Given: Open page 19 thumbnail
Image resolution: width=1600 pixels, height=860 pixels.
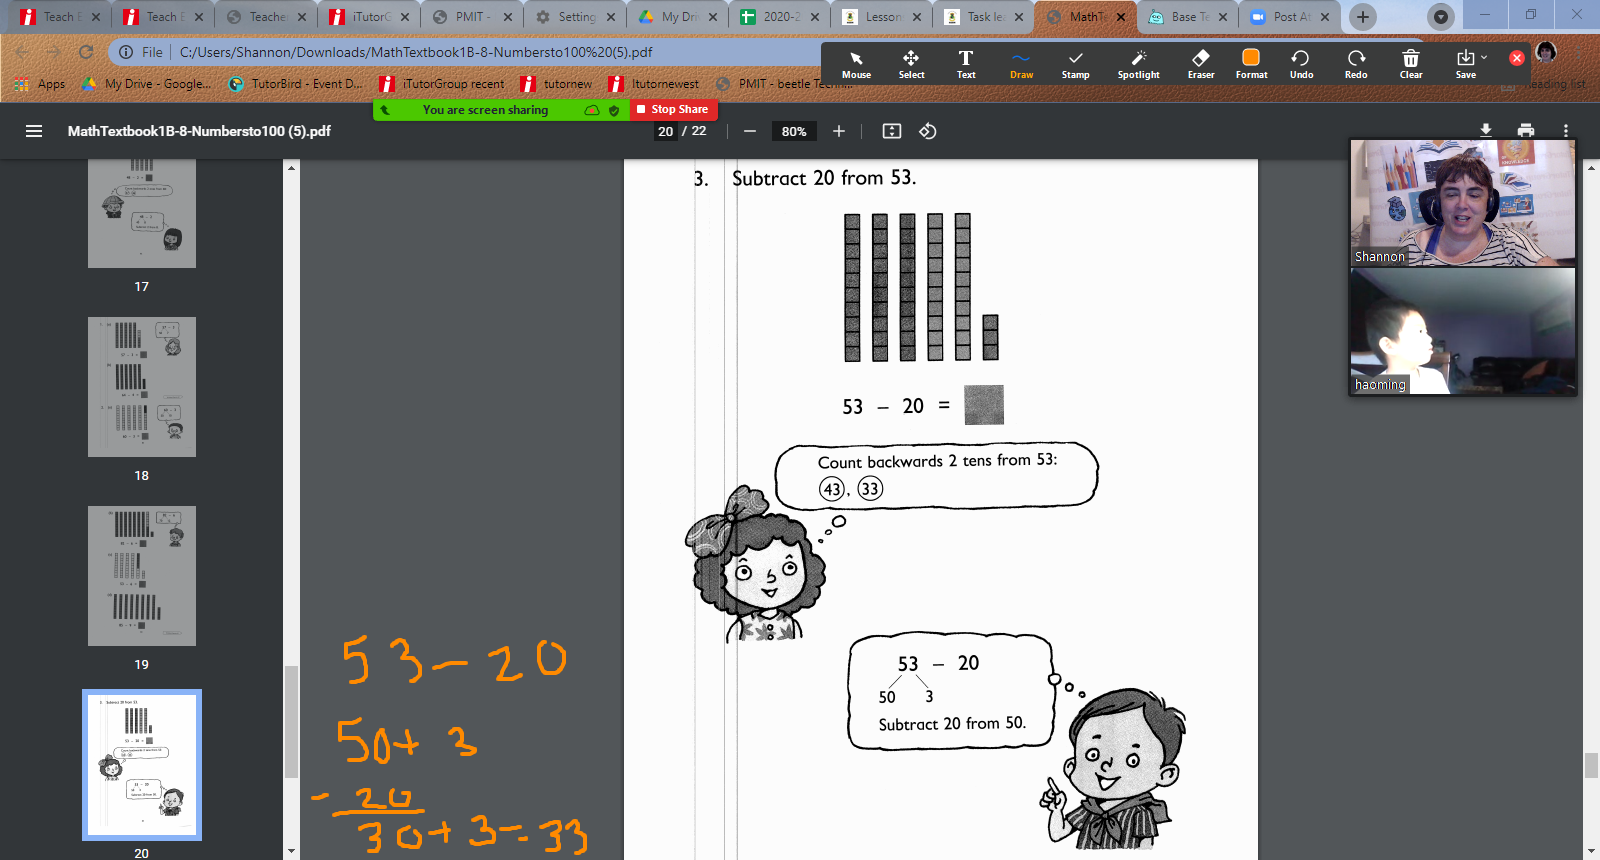Looking at the screenshot, I should point(142,576).
